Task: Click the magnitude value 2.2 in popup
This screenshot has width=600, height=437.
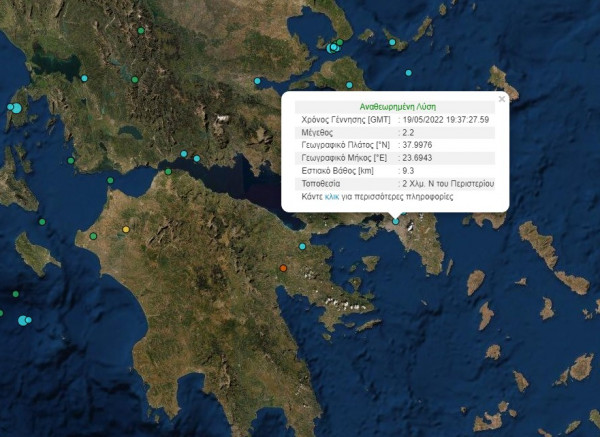Action: [408, 132]
